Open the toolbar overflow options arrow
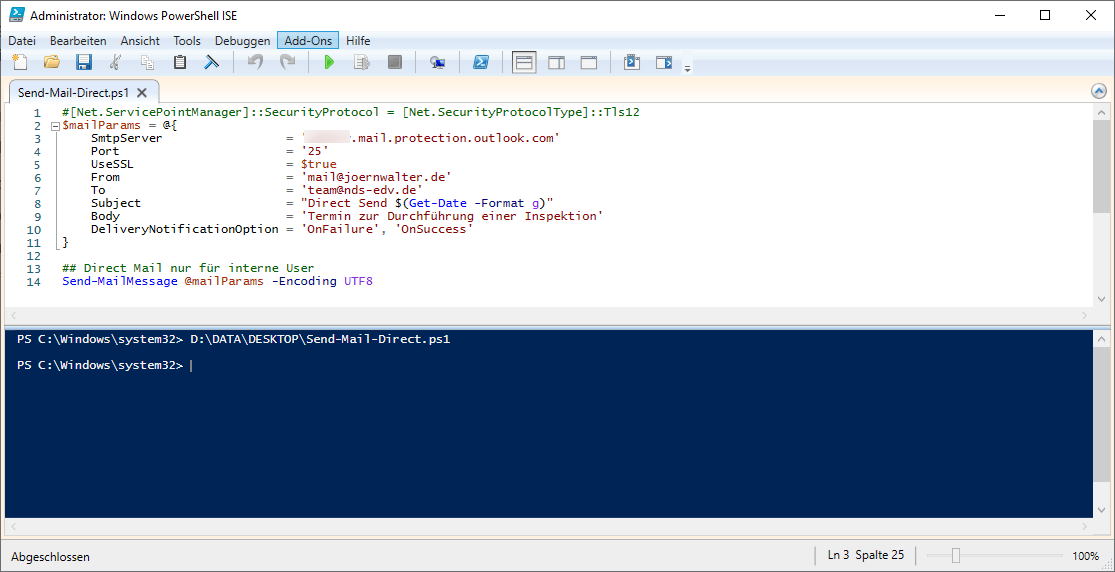 [687, 68]
